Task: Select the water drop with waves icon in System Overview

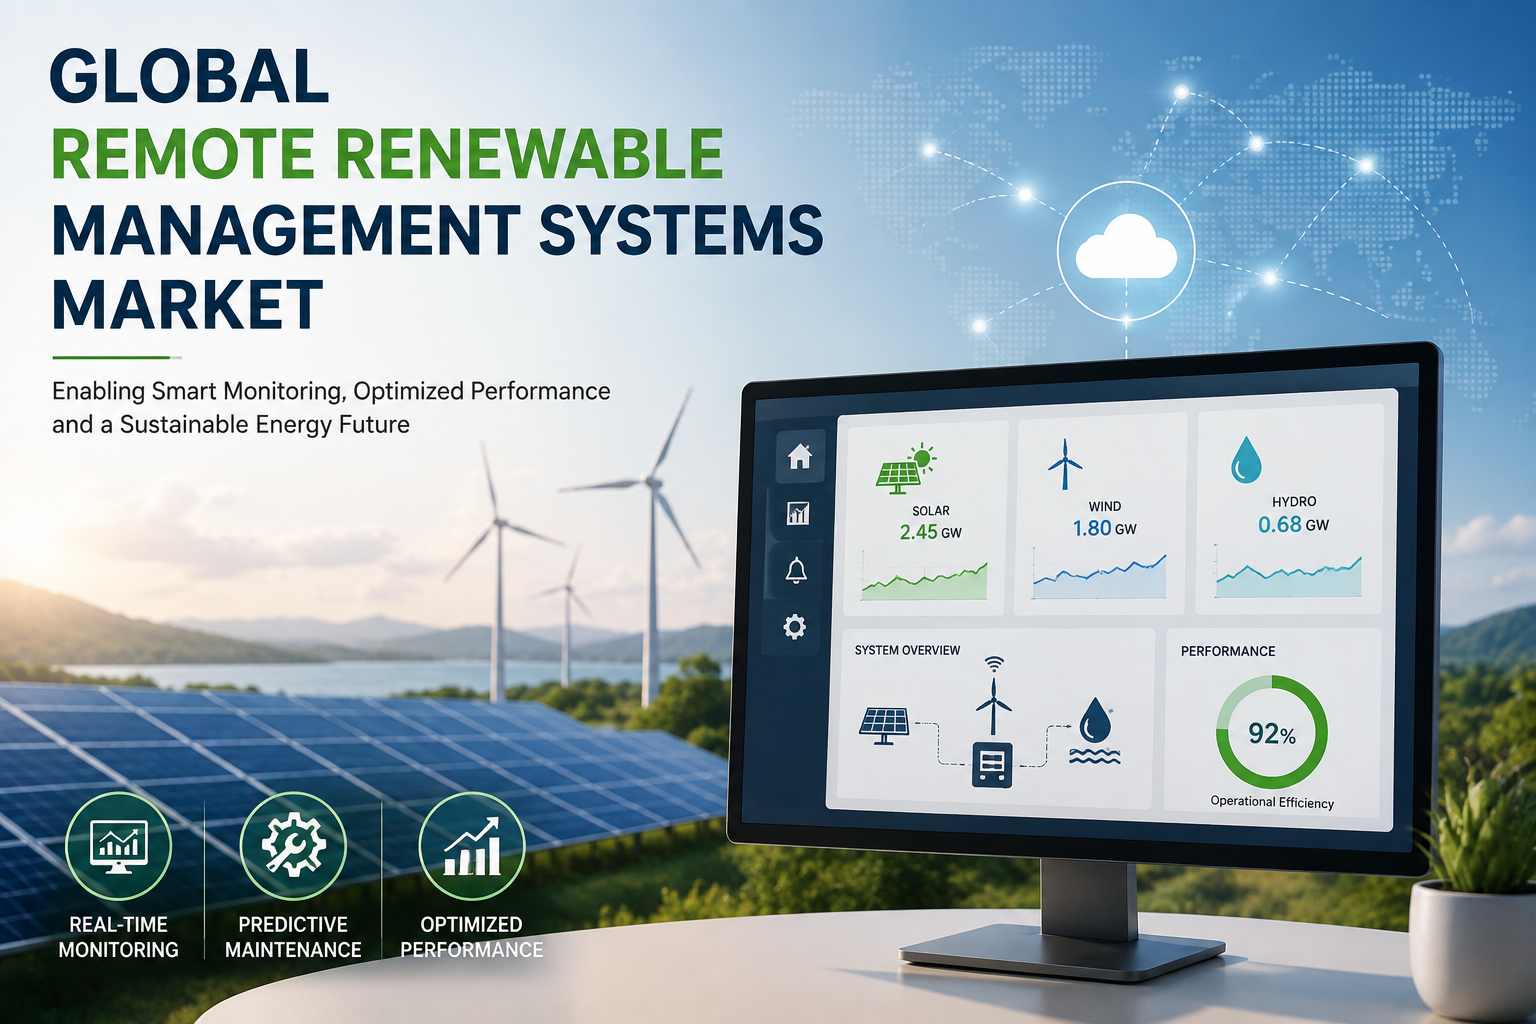Action: tap(1095, 731)
